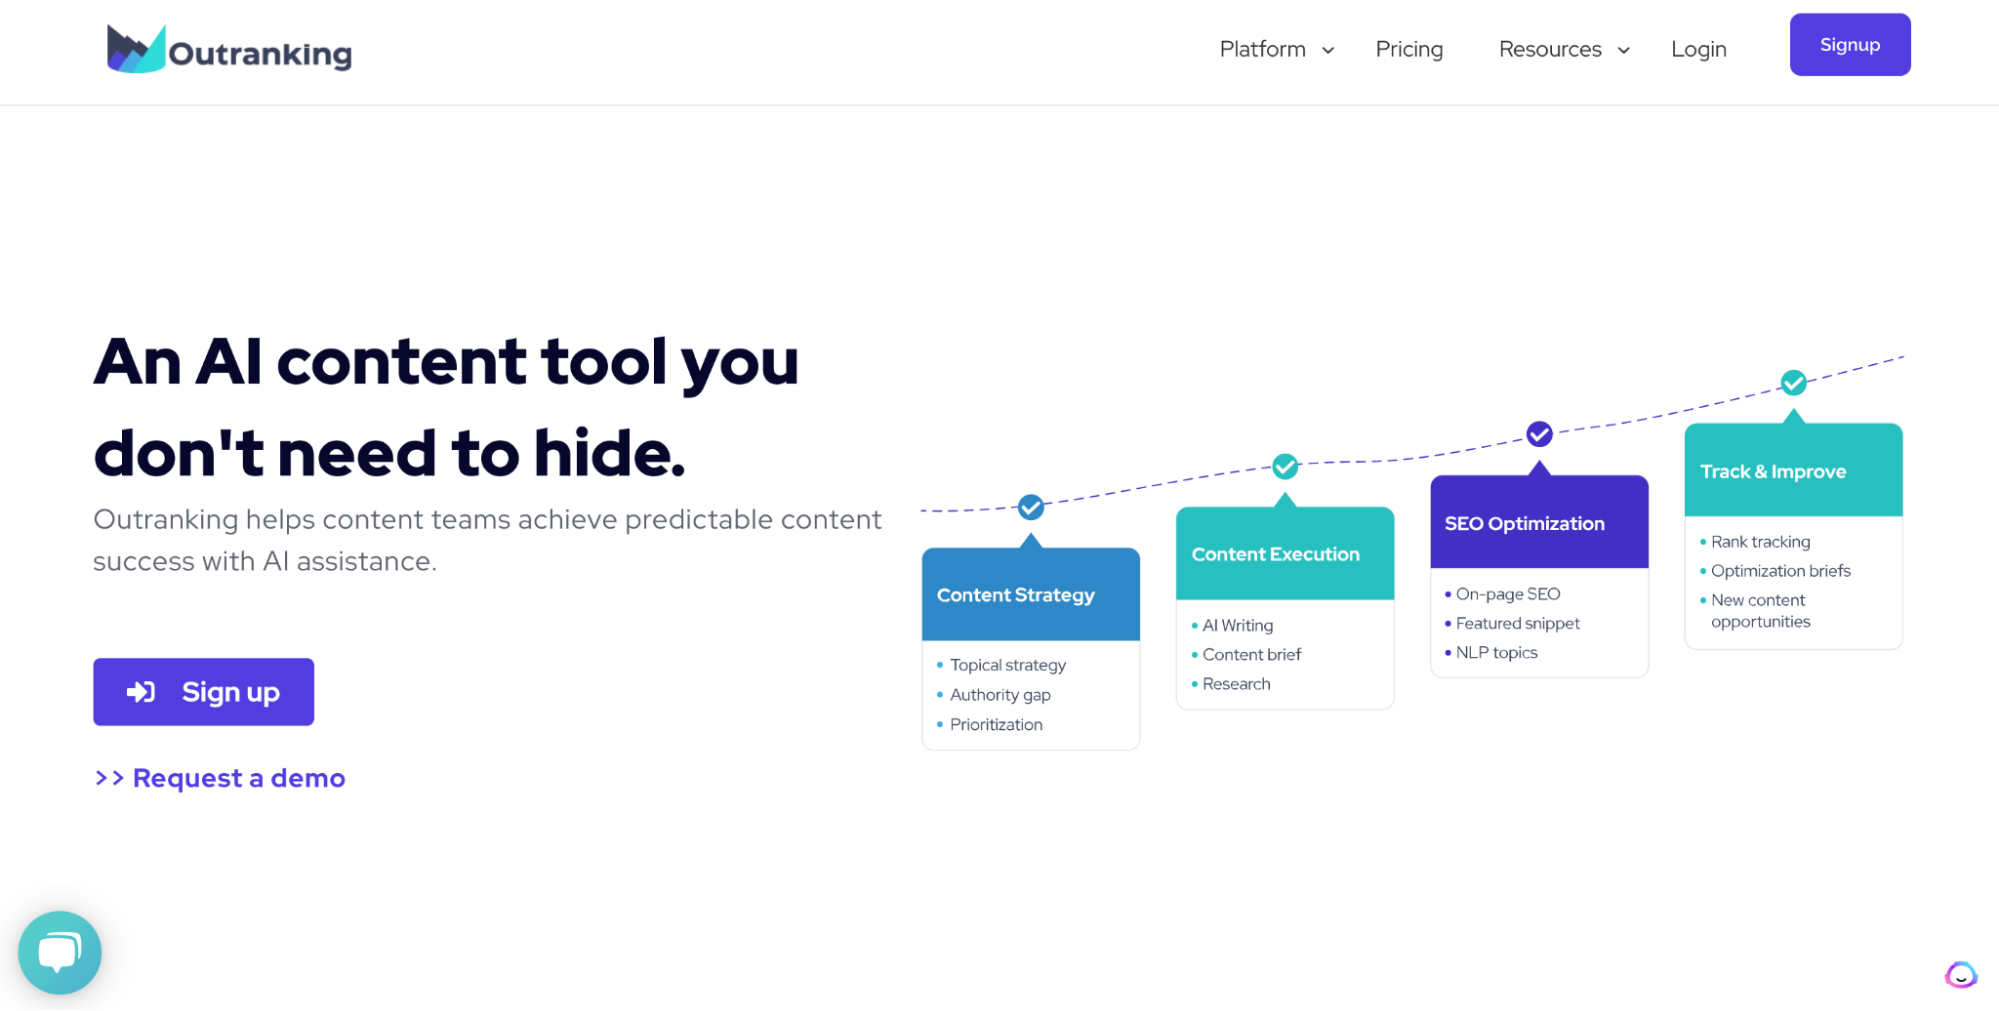Open the Resources menu

tap(1550, 49)
